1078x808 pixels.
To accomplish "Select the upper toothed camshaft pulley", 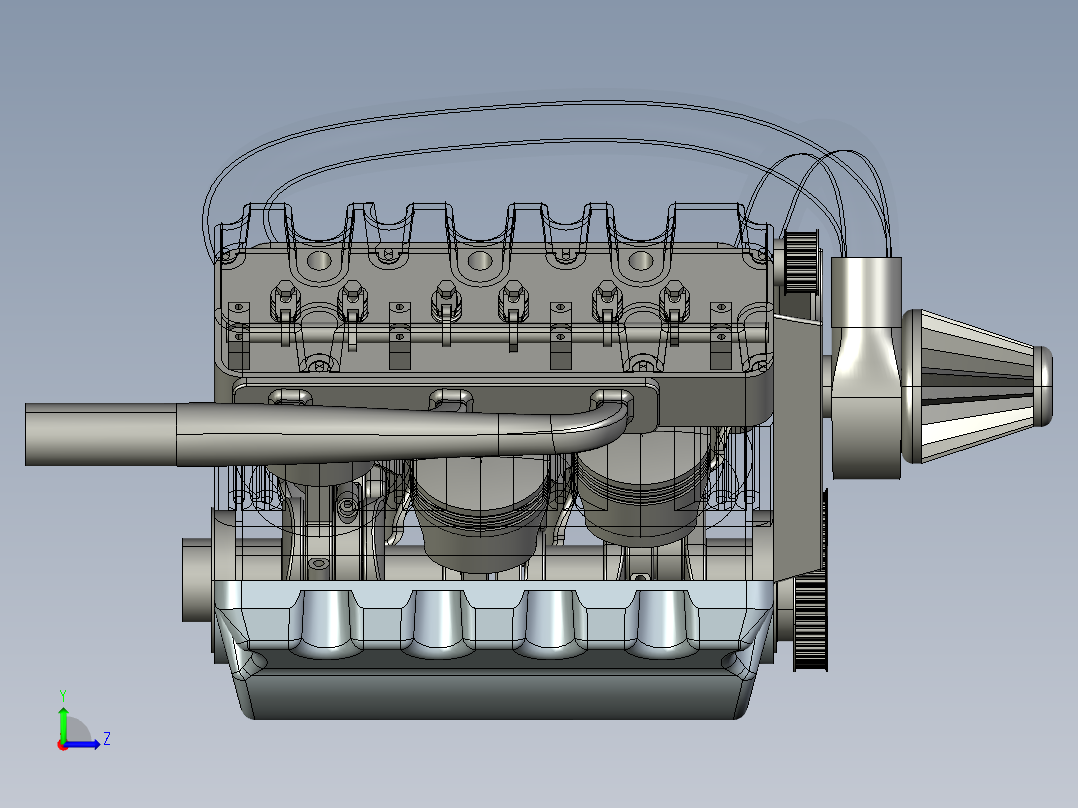I will coord(801,262).
